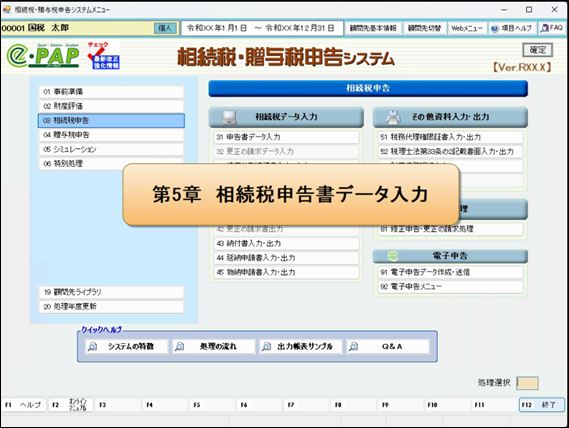The image size is (569, 428).
Task: Select 05 シミュレーション menu item
Action: click(111, 149)
